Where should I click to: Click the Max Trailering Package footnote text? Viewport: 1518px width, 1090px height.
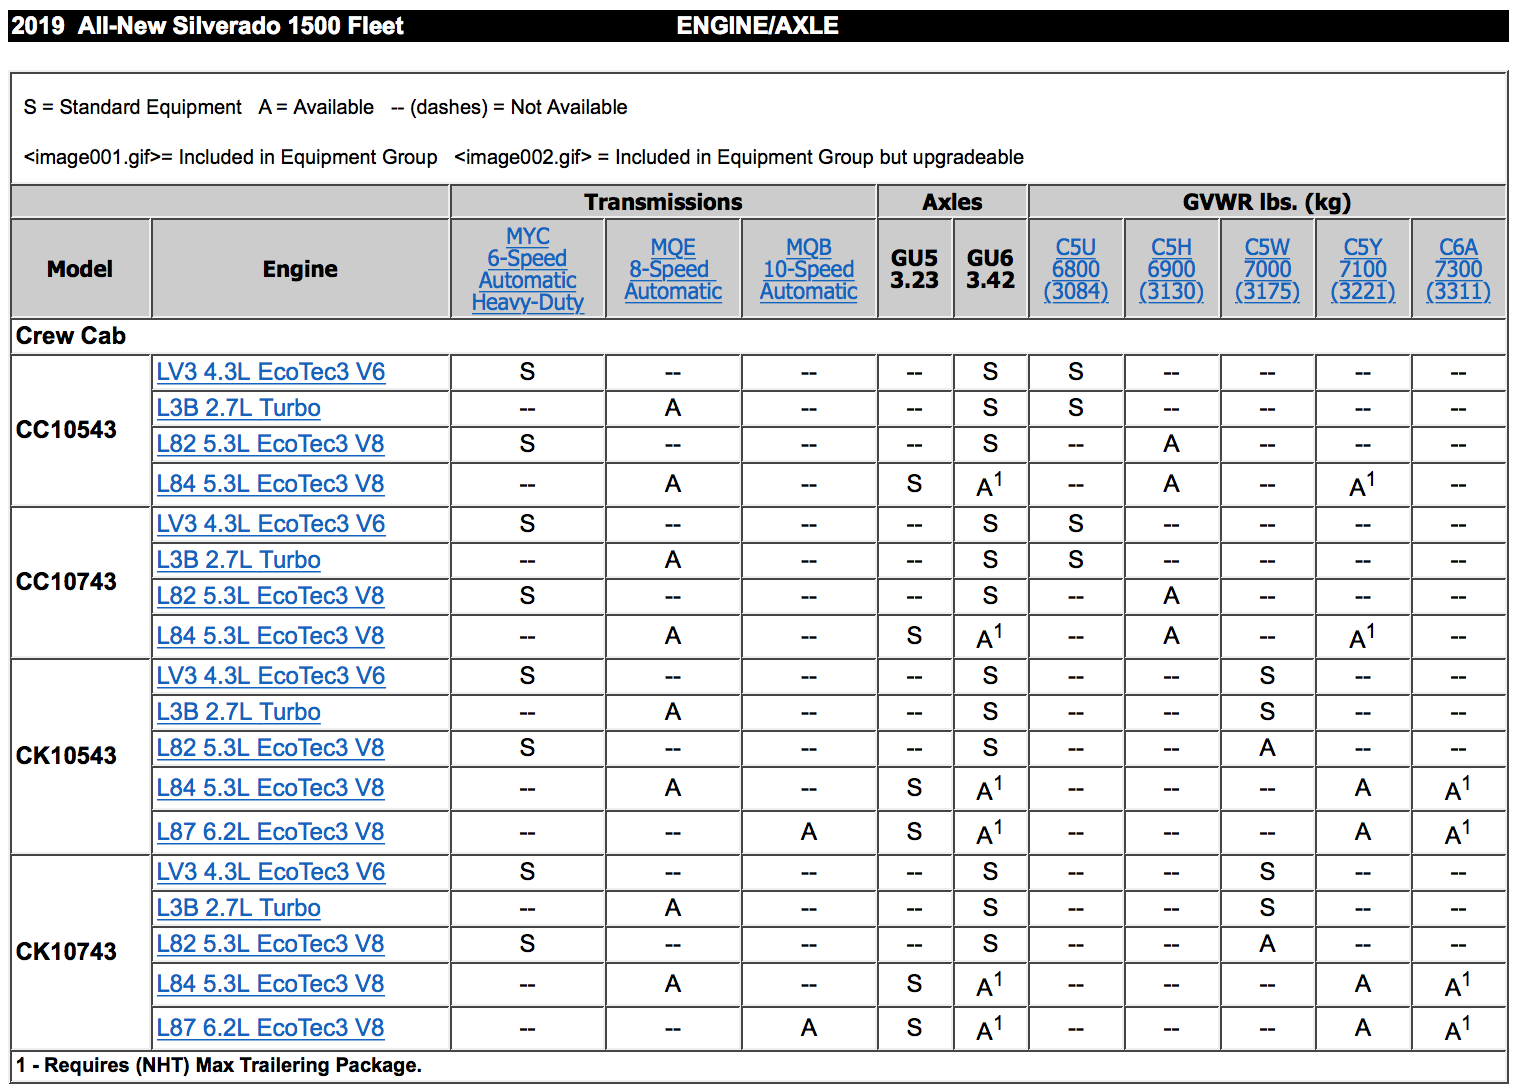(219, 1065)
